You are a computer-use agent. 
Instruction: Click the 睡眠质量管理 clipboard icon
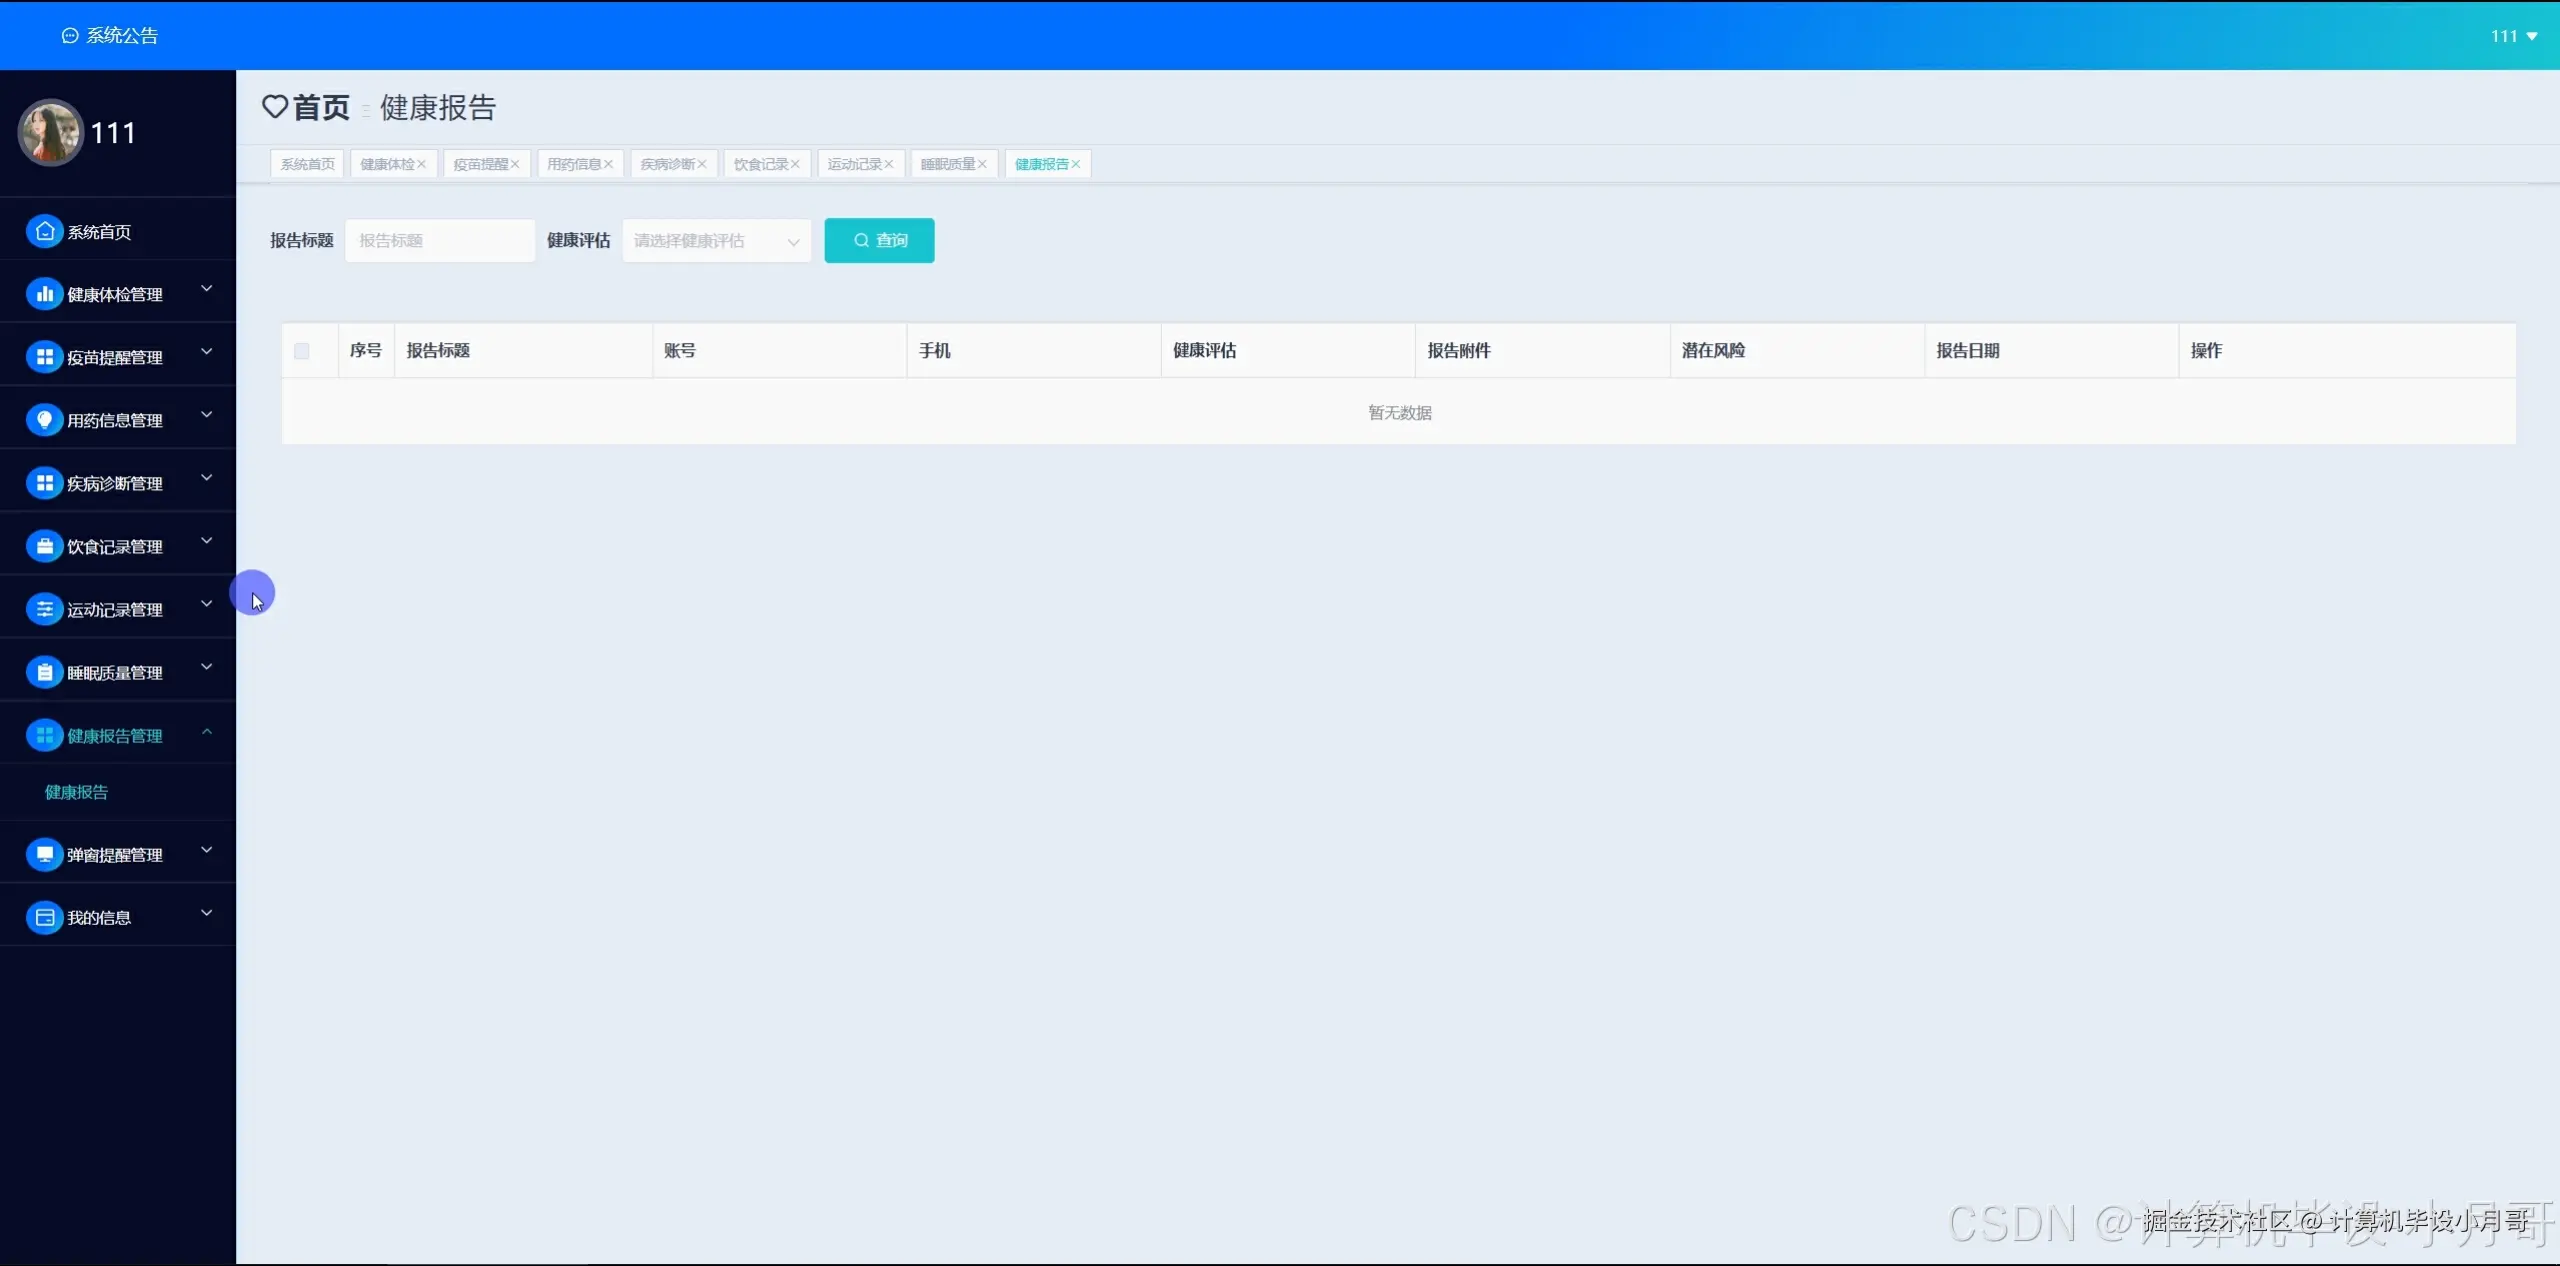[x=44, y=672]
